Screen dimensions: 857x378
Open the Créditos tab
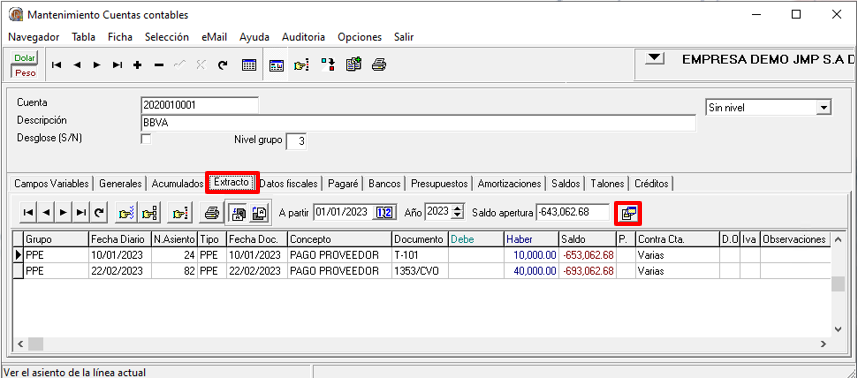(x=651, y=184)
